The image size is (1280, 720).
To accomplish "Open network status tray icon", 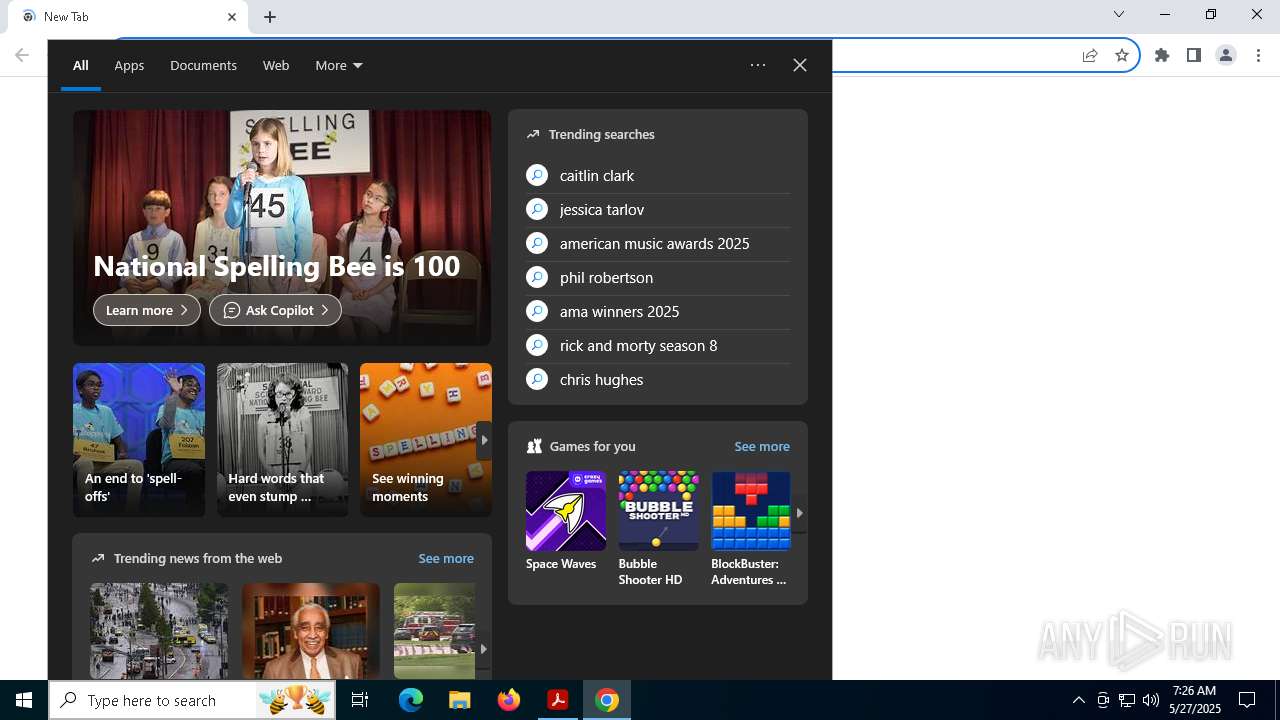I will [1127, 700].
